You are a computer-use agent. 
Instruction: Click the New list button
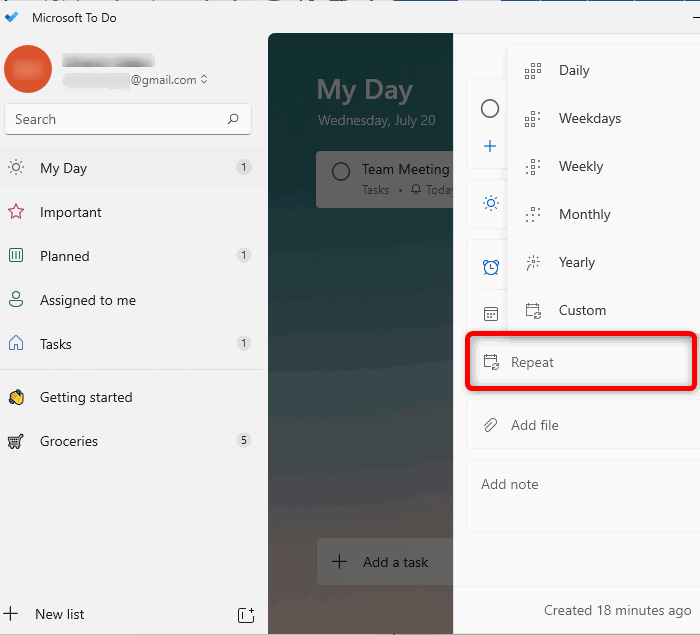click(x=59, y=614)
